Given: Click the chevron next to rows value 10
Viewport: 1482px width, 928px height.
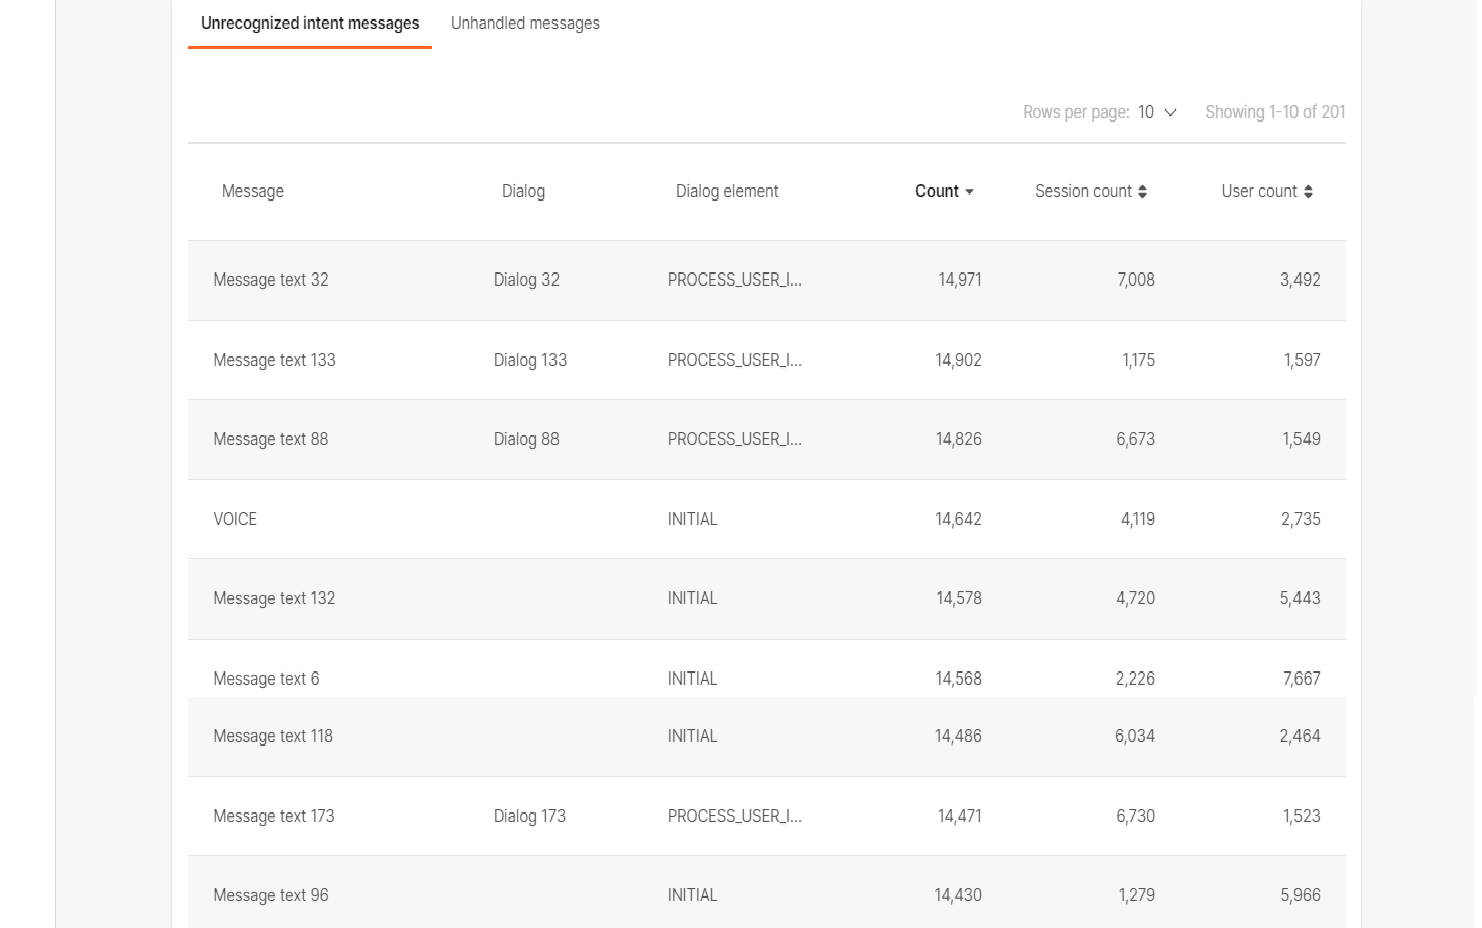Looking at the screenshot, I should tap(1171, 112).
